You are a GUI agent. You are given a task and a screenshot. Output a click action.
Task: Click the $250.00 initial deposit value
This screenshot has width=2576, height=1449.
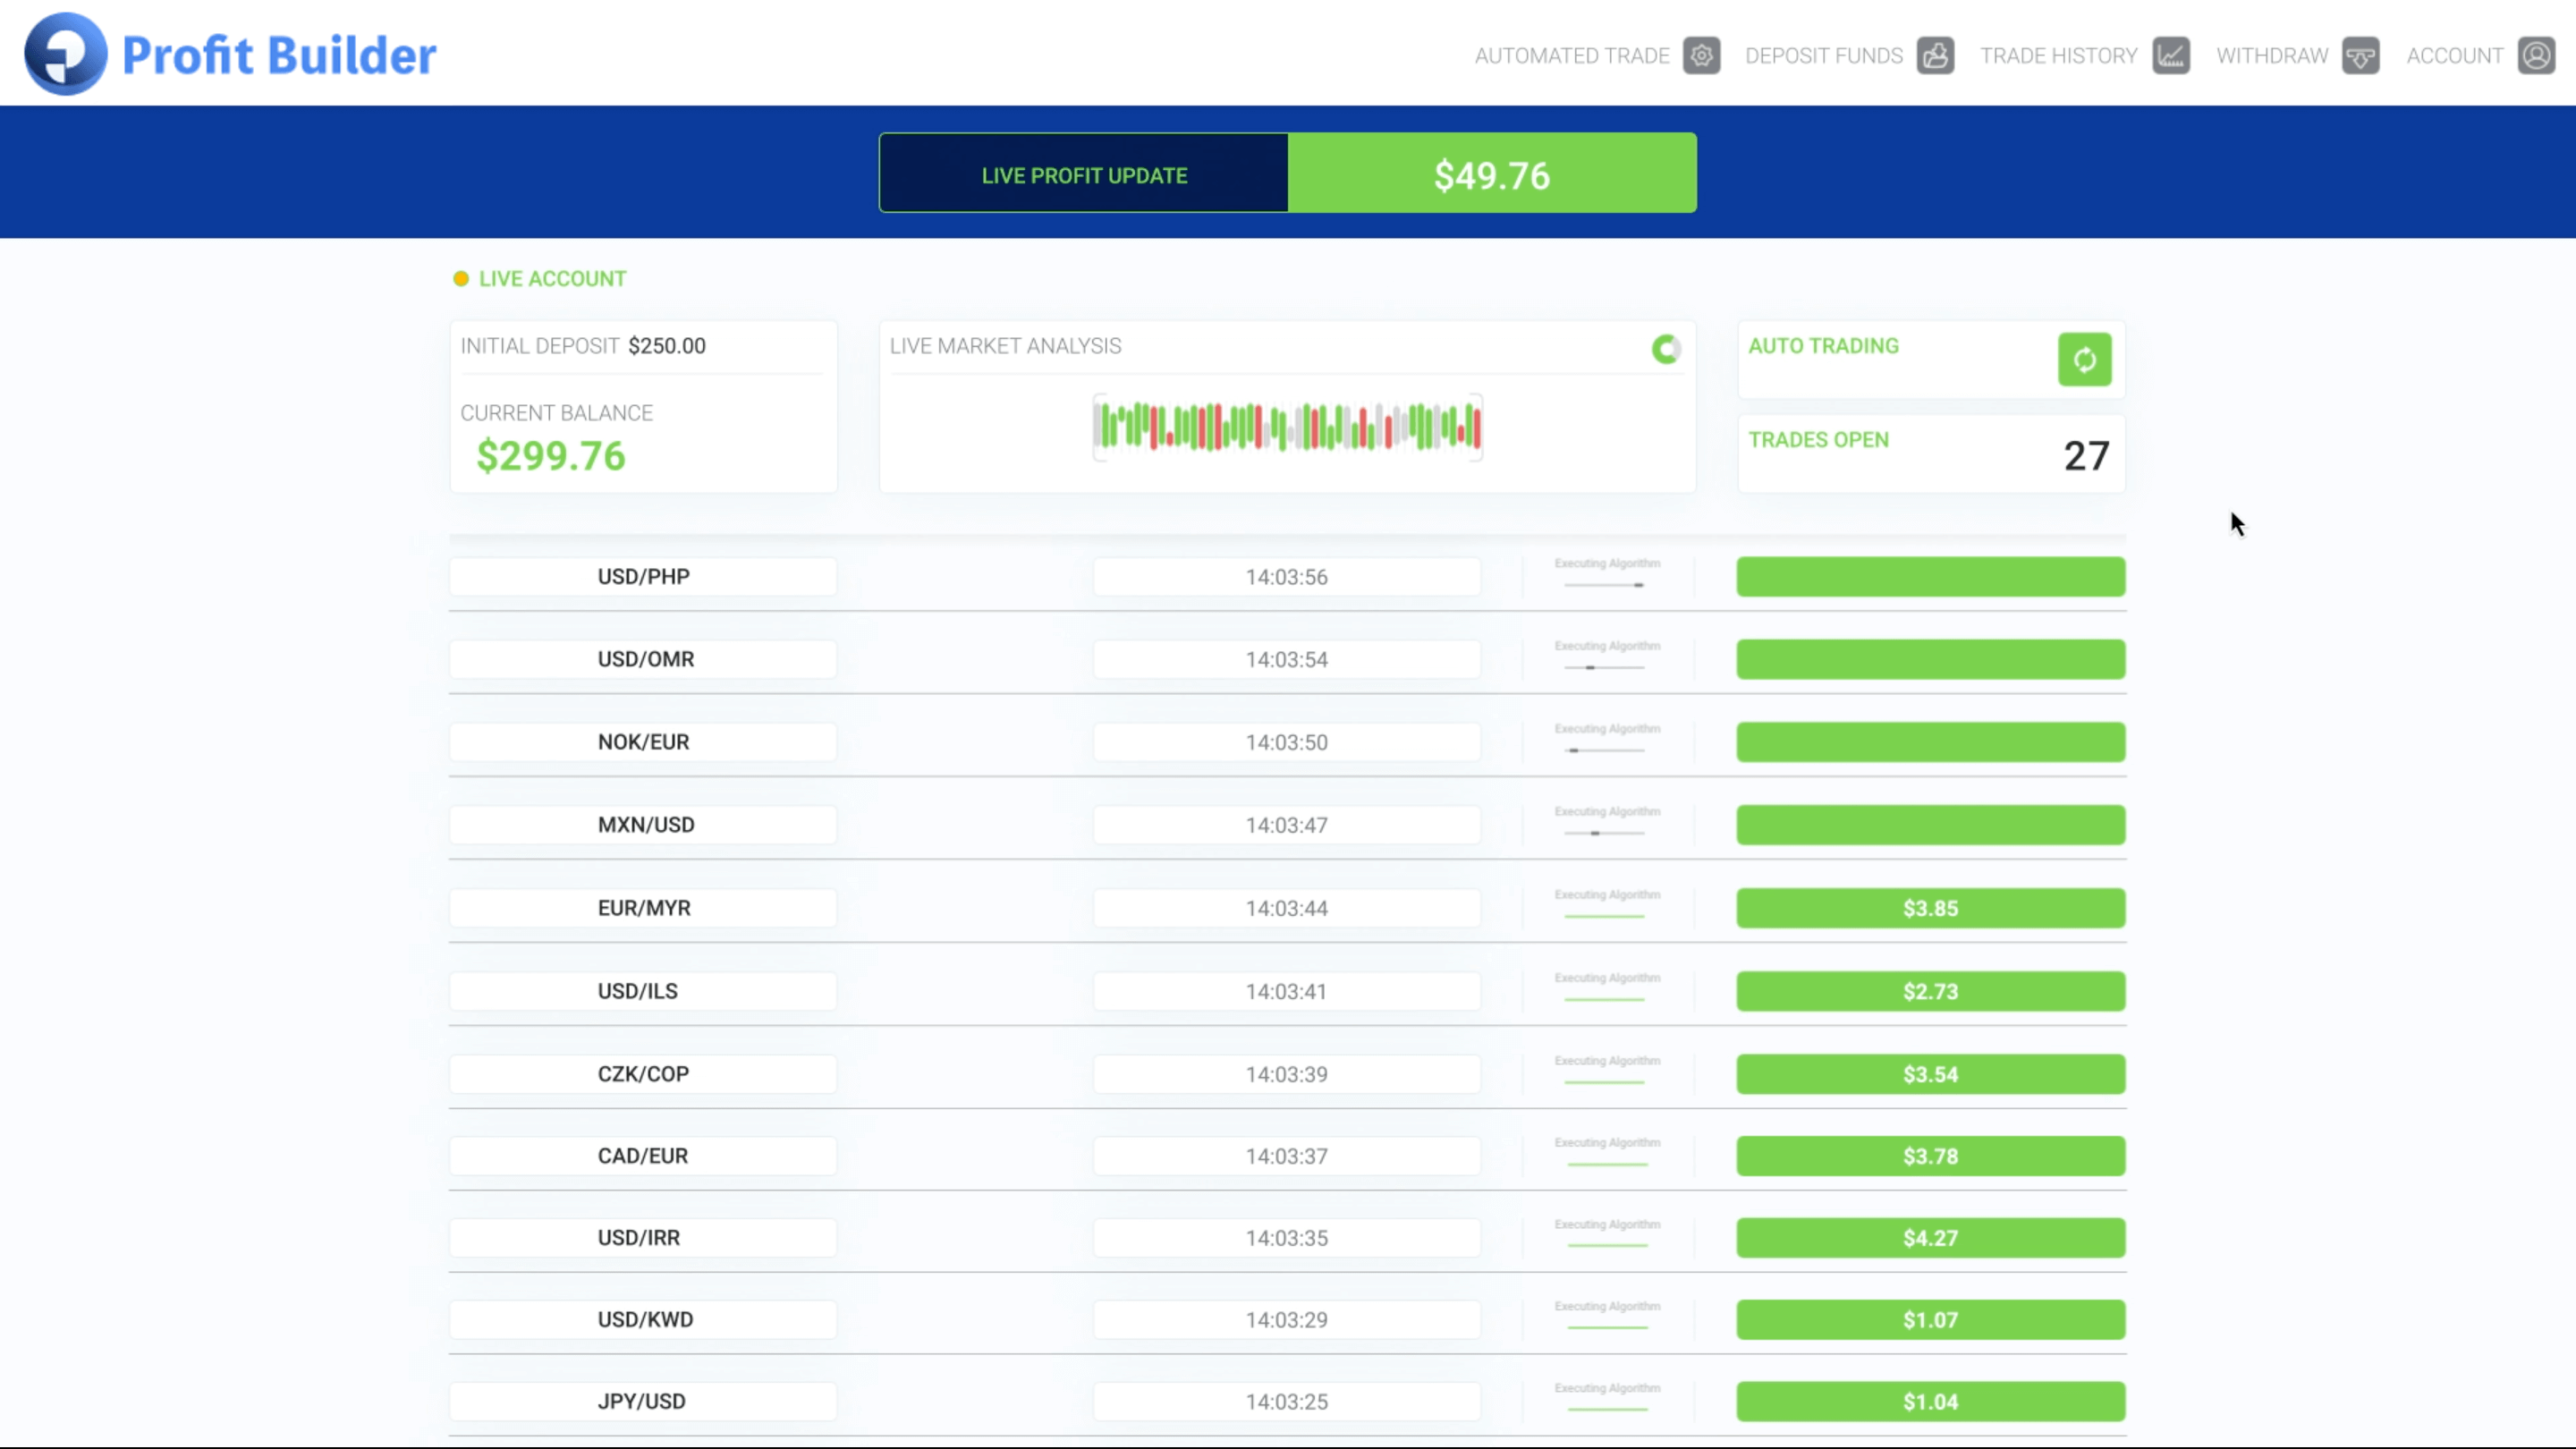667,346
